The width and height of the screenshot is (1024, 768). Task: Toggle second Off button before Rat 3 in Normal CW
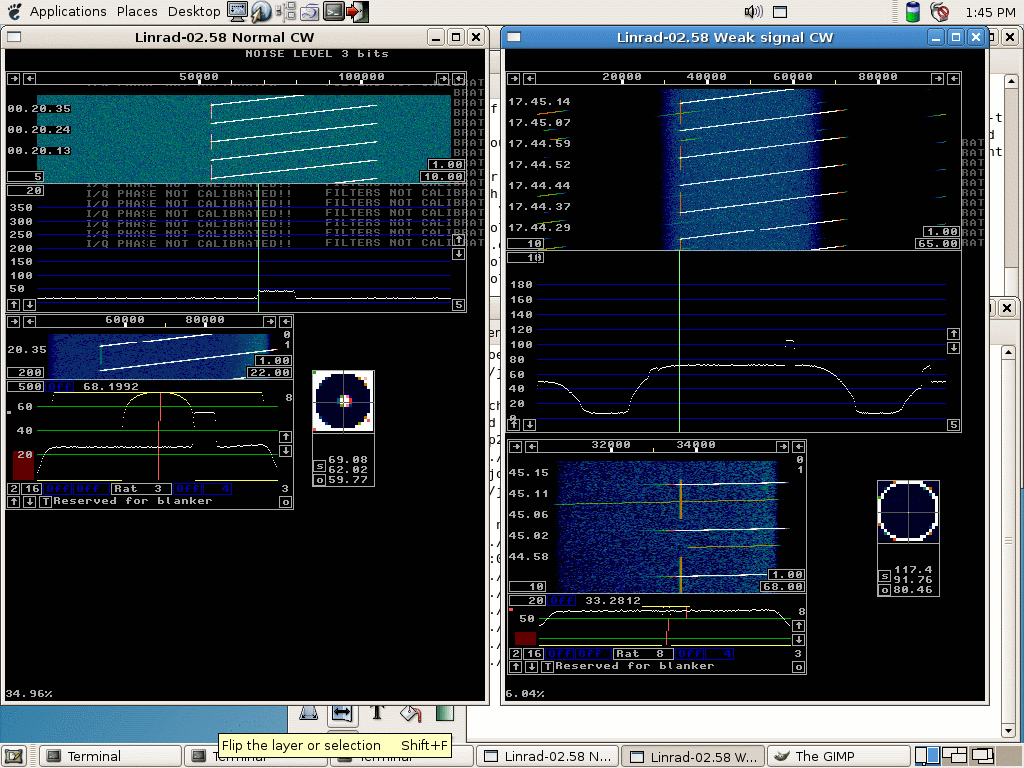click(x=86, y=488)
